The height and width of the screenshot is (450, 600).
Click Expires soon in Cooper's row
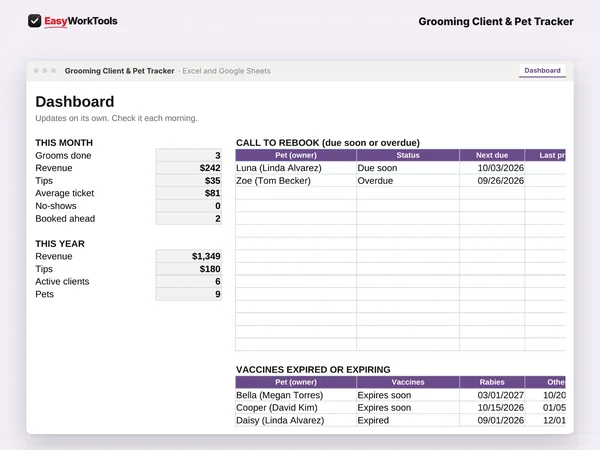[408, 408]
